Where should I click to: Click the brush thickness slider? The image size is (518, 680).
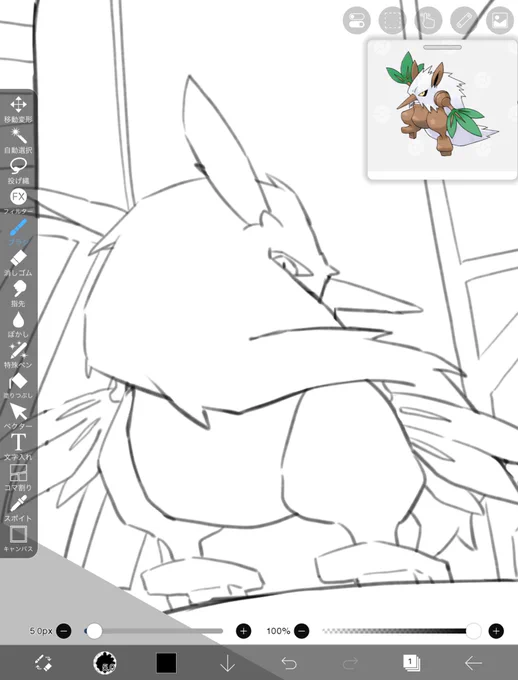click(x=154, y=631)
